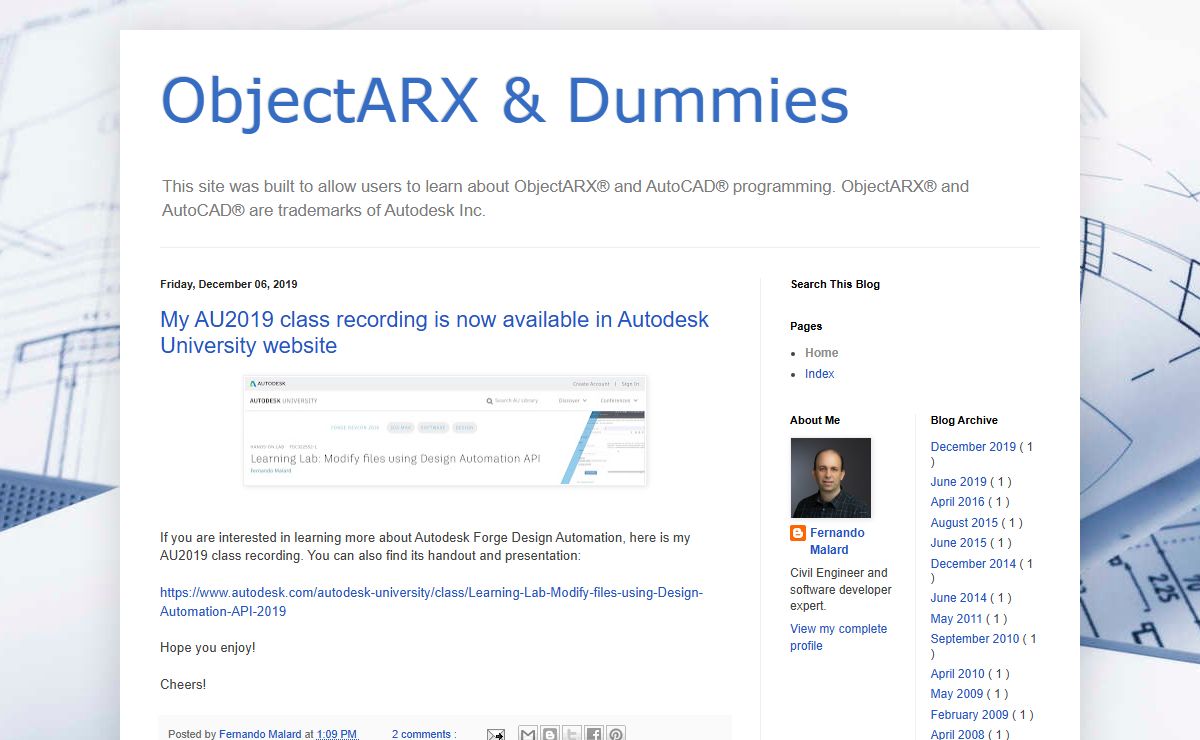Open April 2008 archive
1200x740 pixels.
pos(957,734)
